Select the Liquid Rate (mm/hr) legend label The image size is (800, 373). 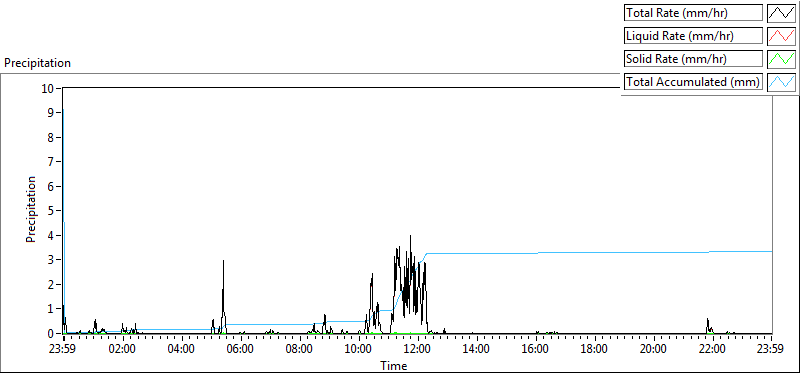(693, 36)
